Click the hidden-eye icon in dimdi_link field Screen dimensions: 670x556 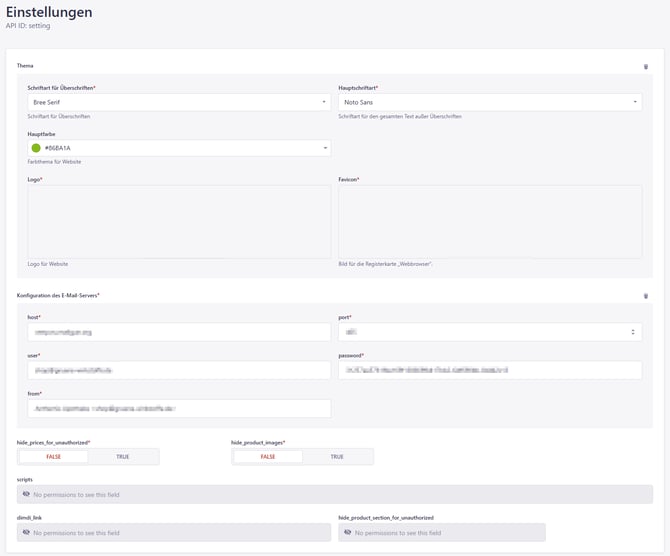(x=27, y=533)
